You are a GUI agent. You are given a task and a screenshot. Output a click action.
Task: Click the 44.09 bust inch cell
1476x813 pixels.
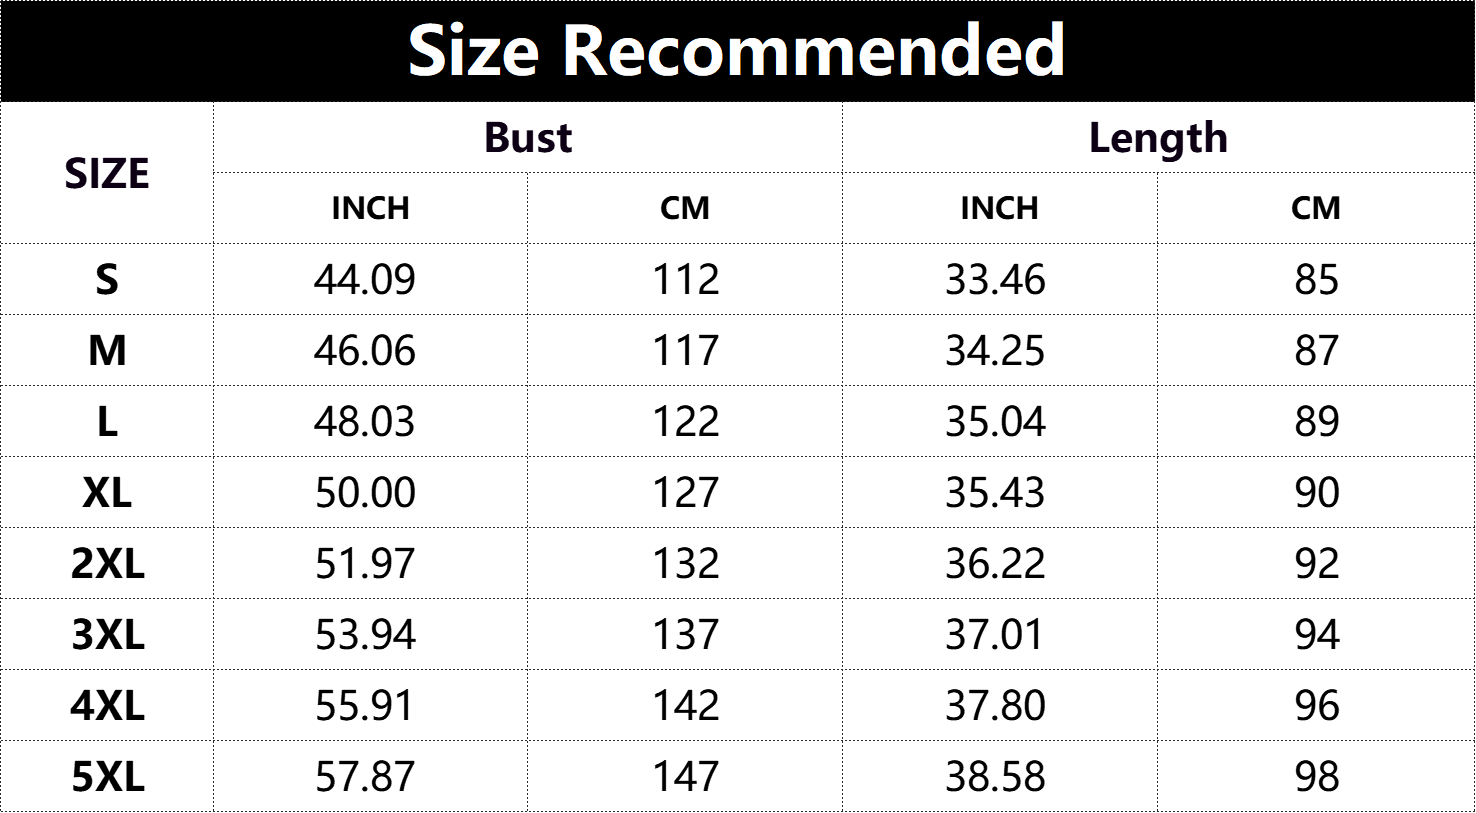[365, 279]
